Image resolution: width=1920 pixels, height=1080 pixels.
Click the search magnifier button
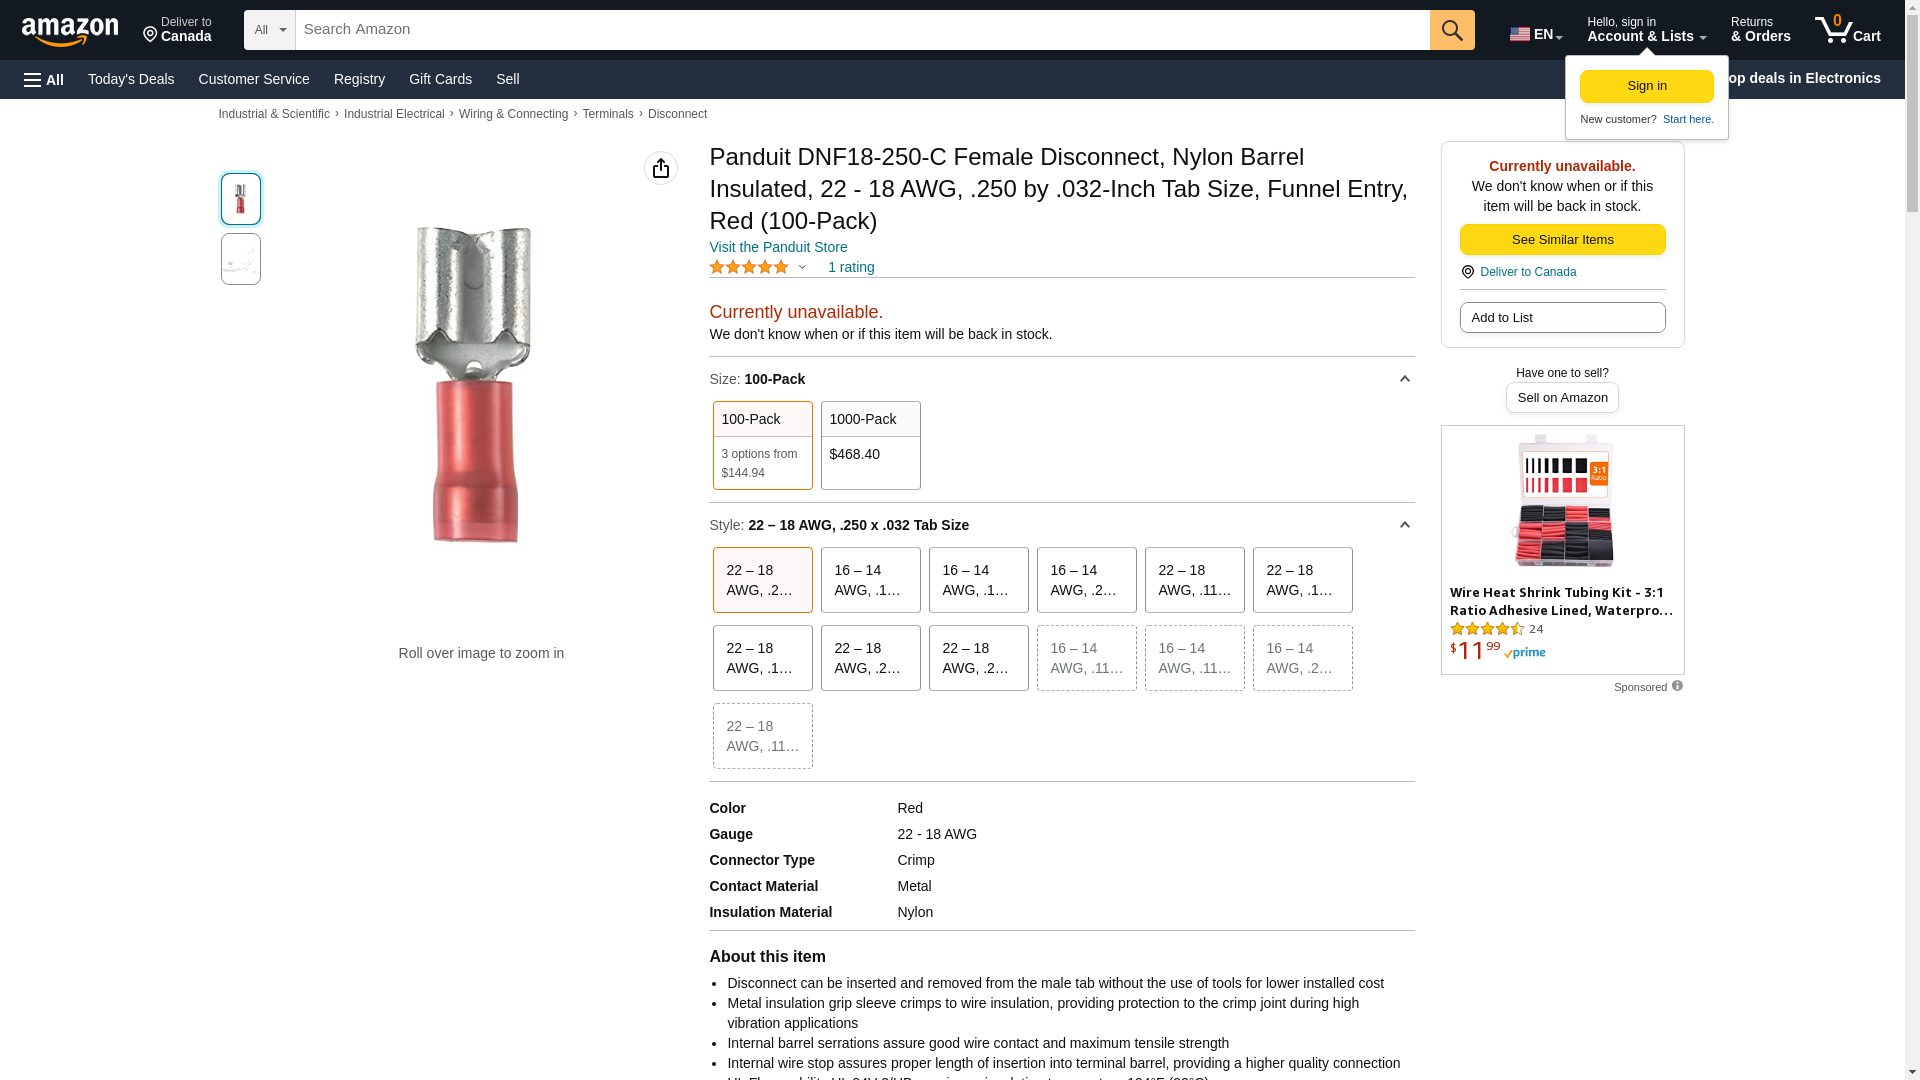point(1452,30)
